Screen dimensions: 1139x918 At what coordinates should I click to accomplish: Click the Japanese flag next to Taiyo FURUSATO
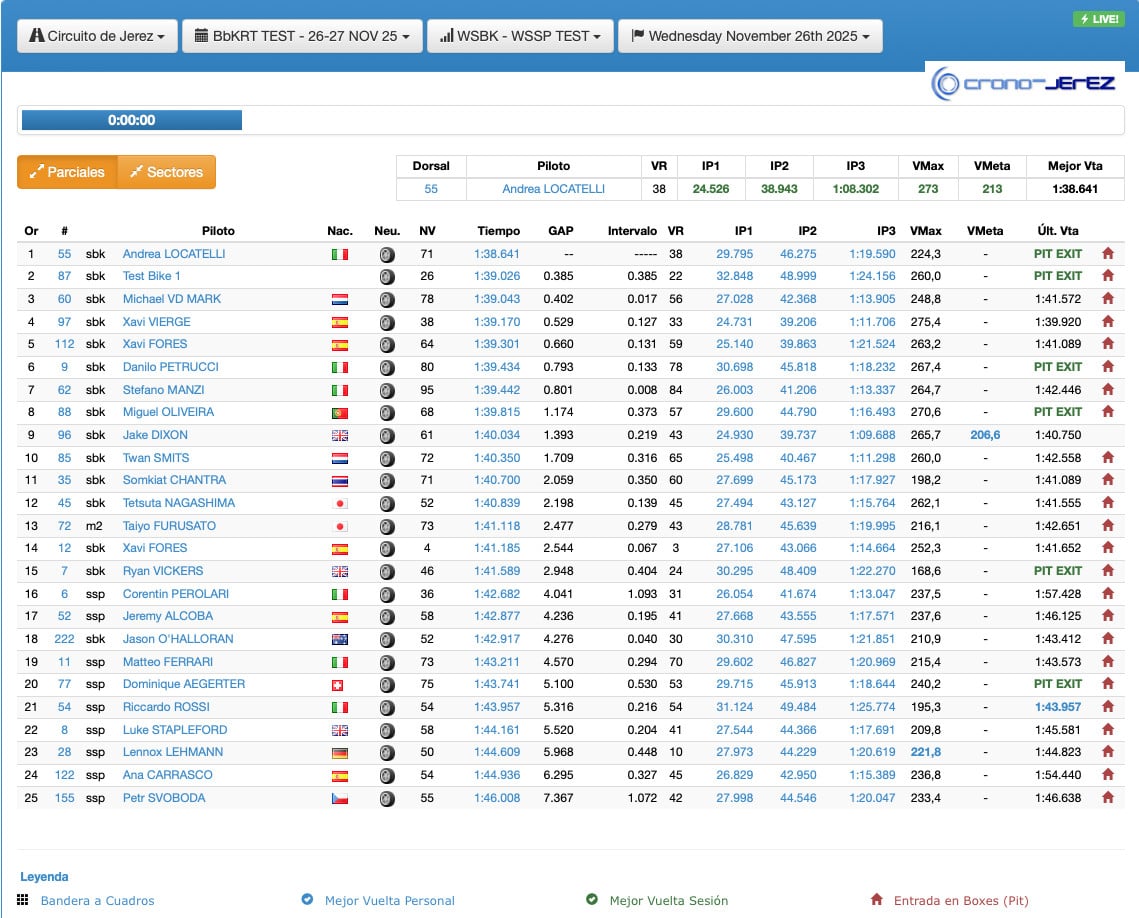point(339,526)
